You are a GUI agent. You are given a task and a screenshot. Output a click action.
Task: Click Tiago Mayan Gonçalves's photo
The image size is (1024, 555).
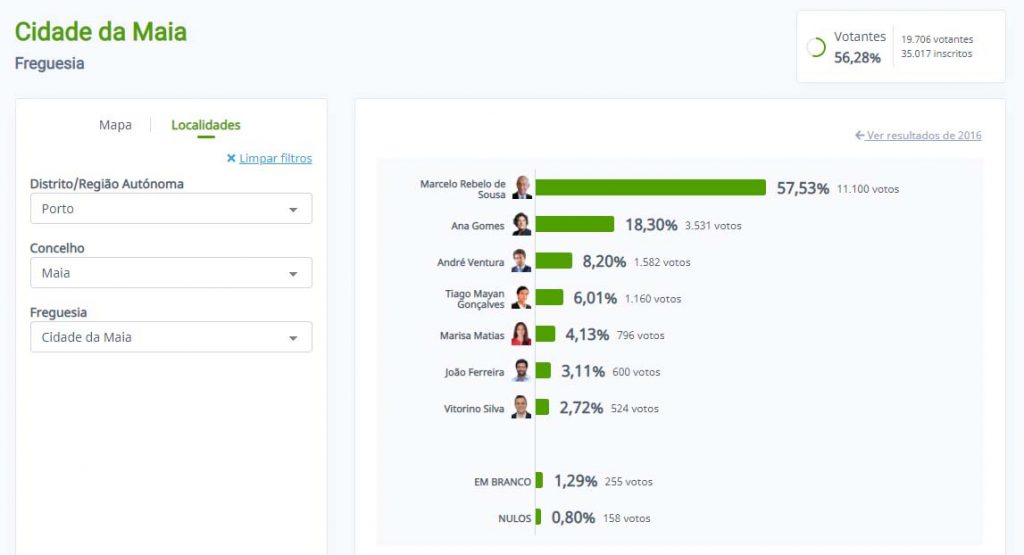pyautogui.click(x=522, y=298)
